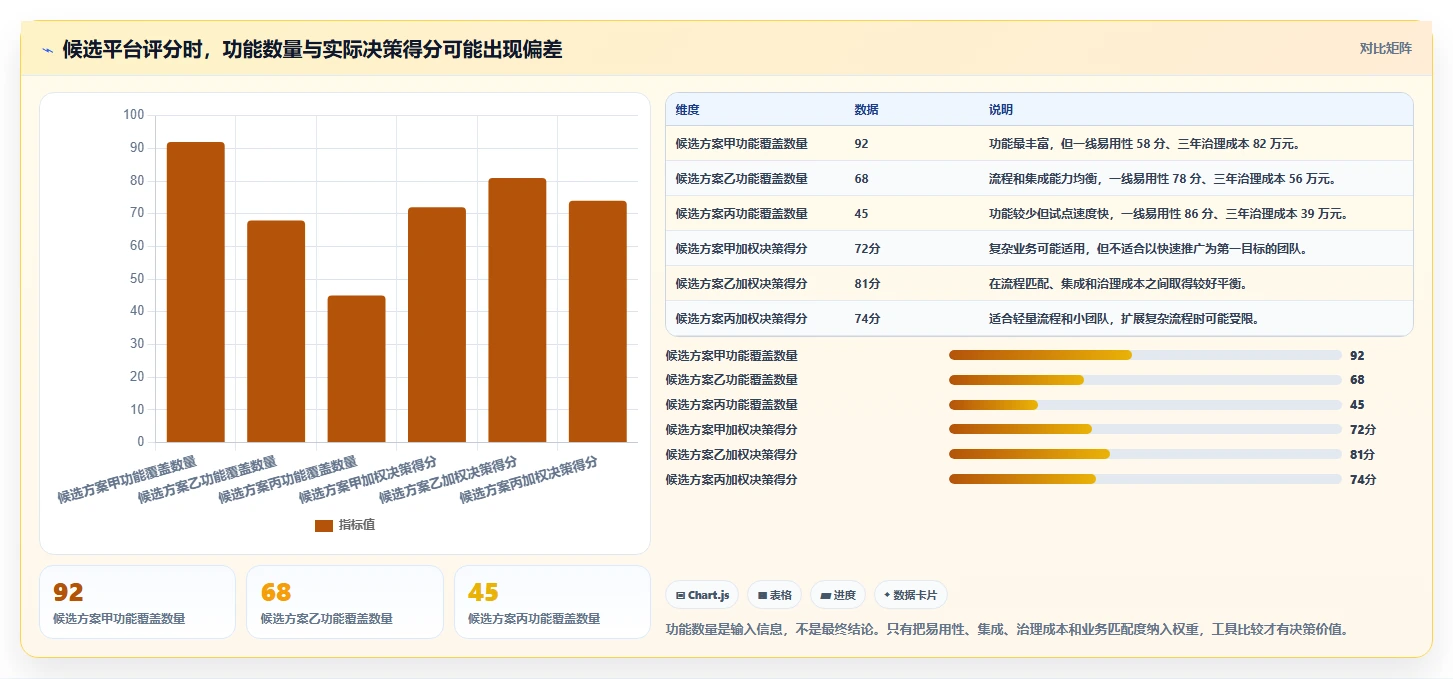Screen dimensions: 1453x679
Task: Click the 候选方案甲功能覆盖数量 progress bar showing 92
Action: (x=1145, y=355)
